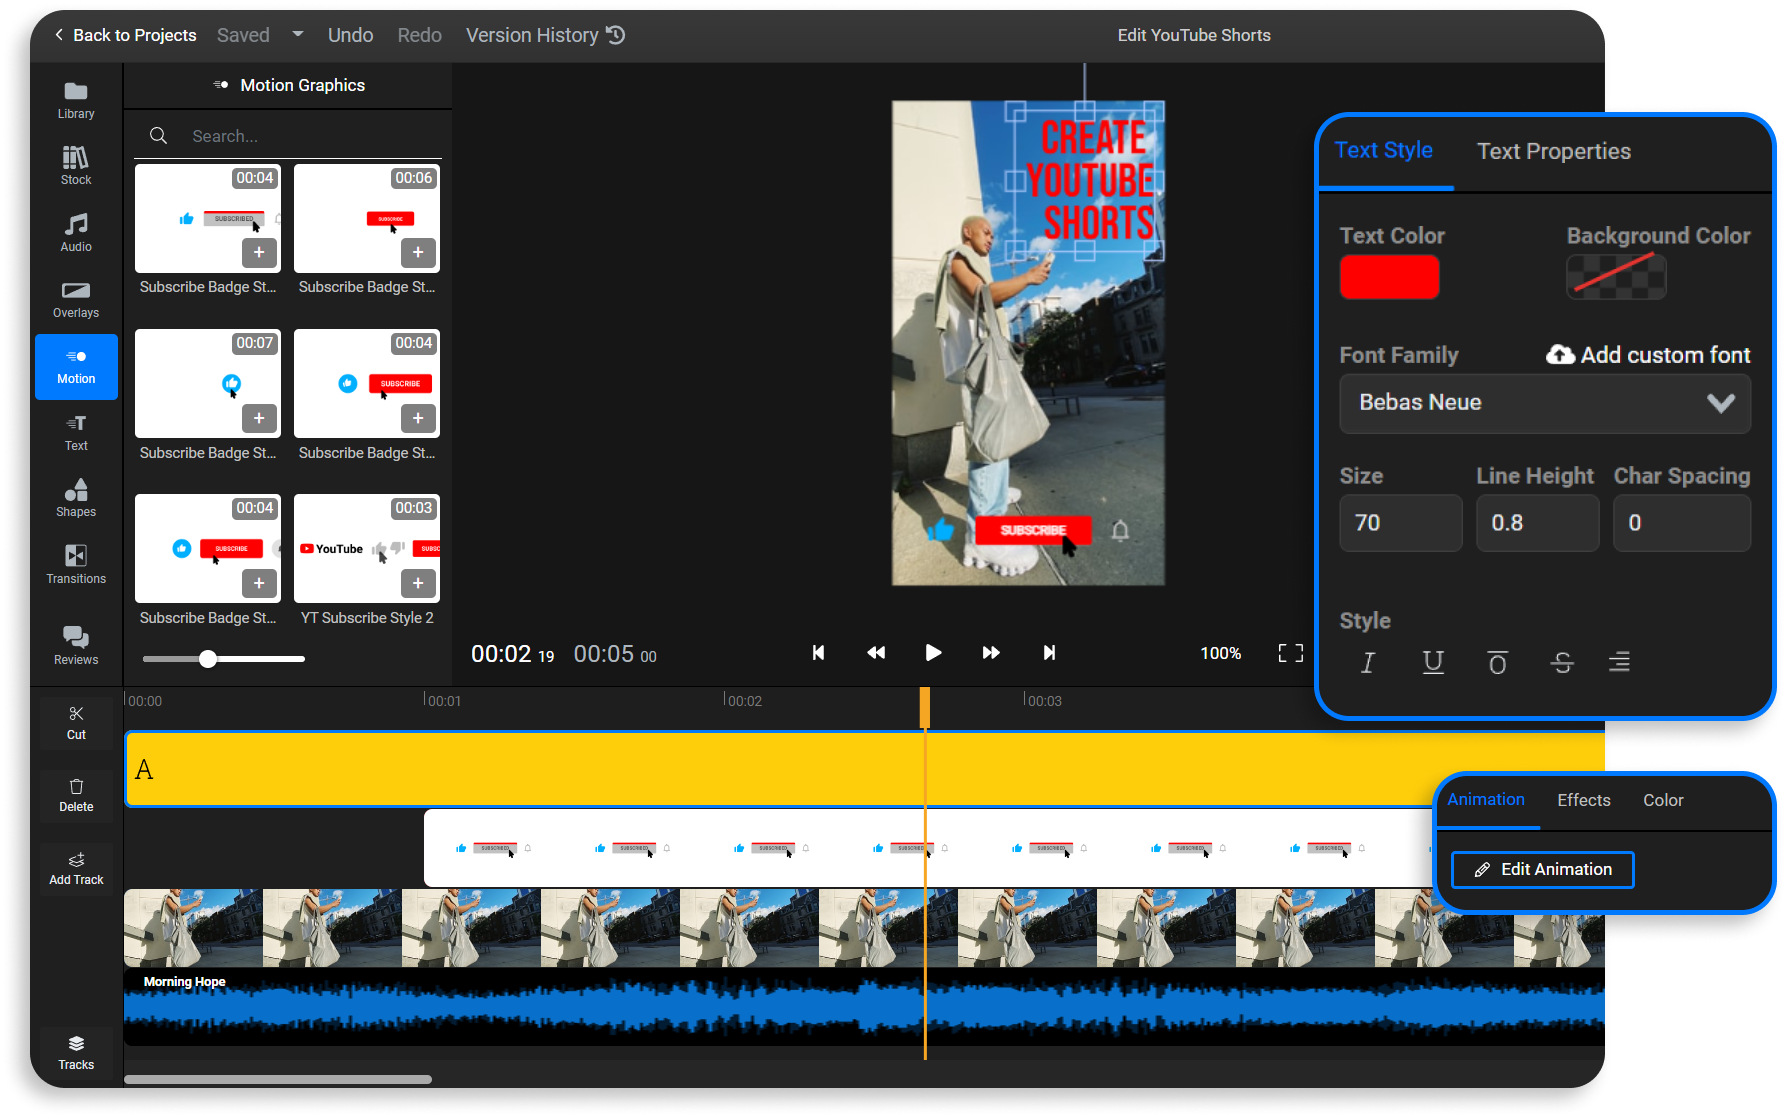Screen dimensions: 1787x1118
Task: Open the Shapes panel
Action: click(x=76, y=498)
